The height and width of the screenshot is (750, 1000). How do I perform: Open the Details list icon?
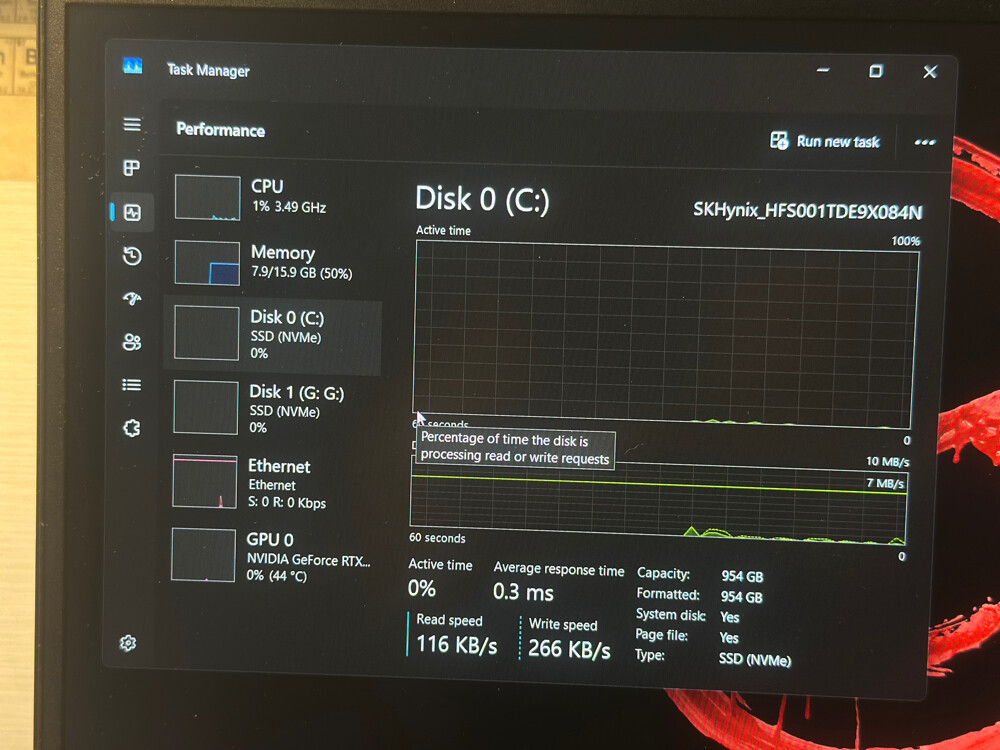(131, 385)
